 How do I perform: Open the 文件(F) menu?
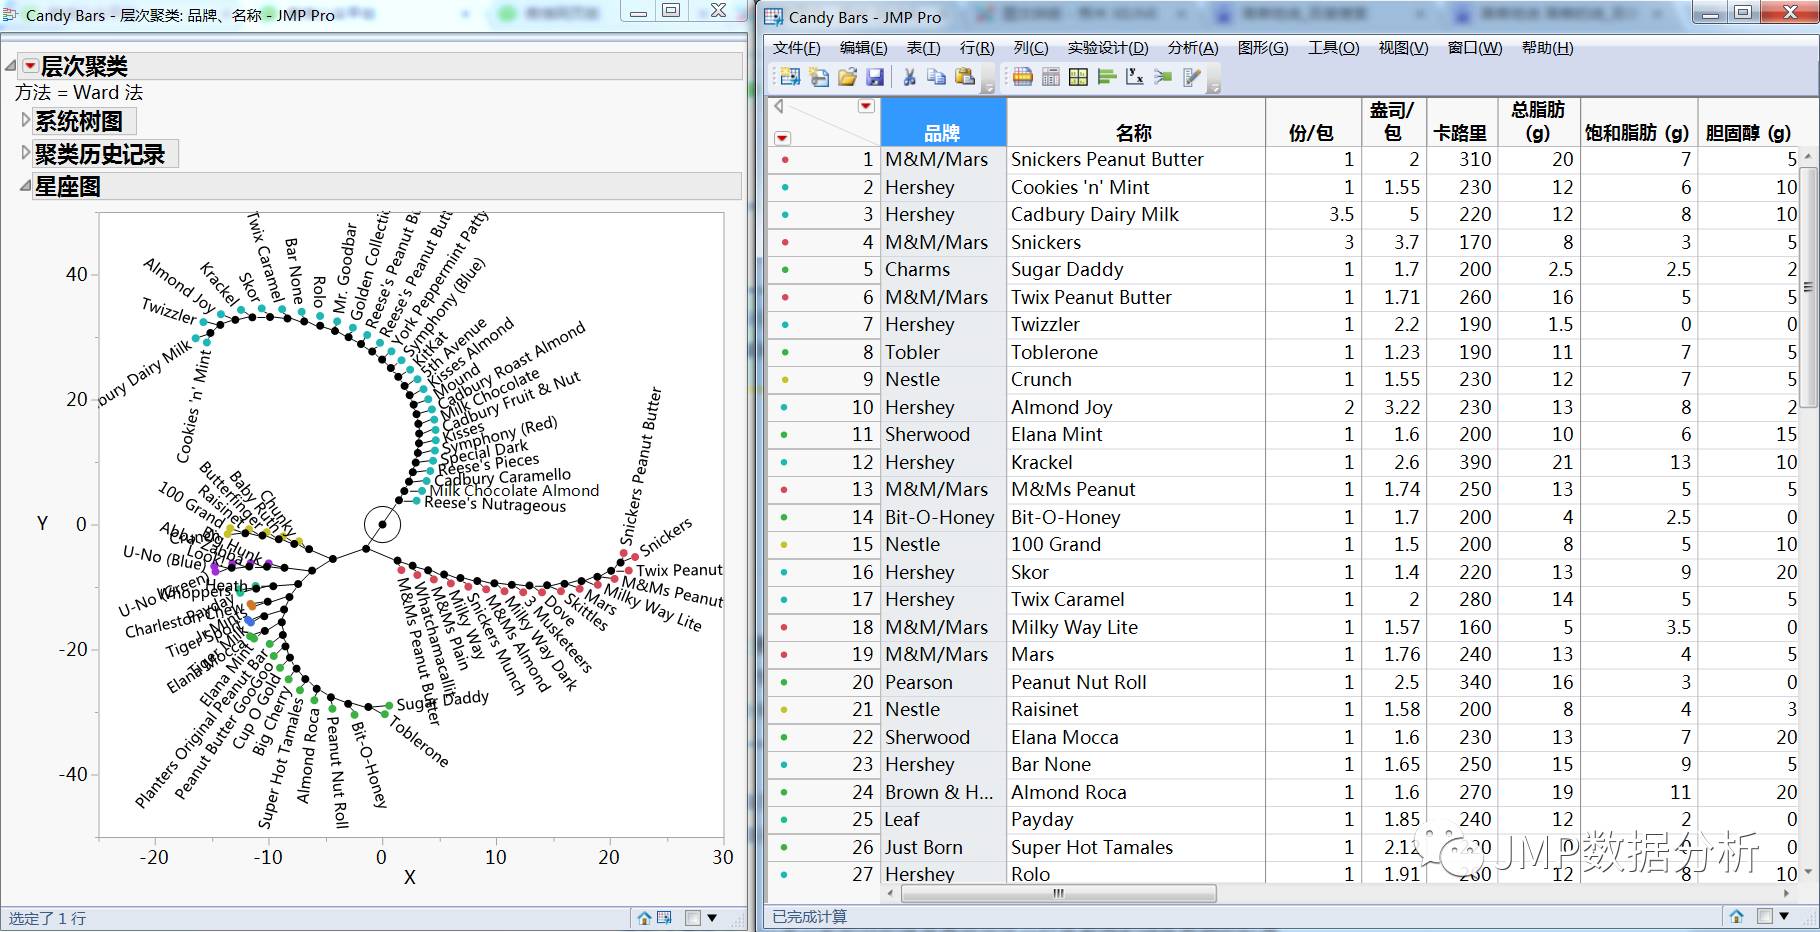[797, 48]
